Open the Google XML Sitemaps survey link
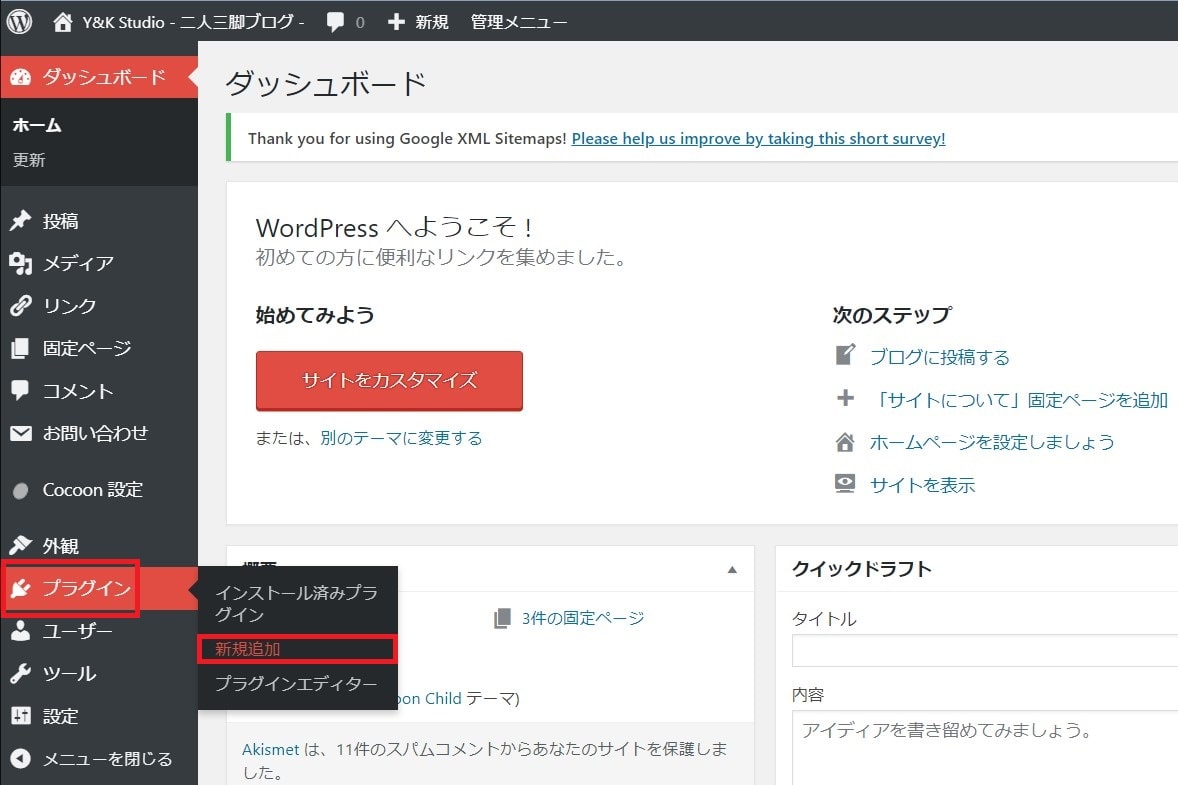Screen dimensions: 1178x785 coord(758,139)
